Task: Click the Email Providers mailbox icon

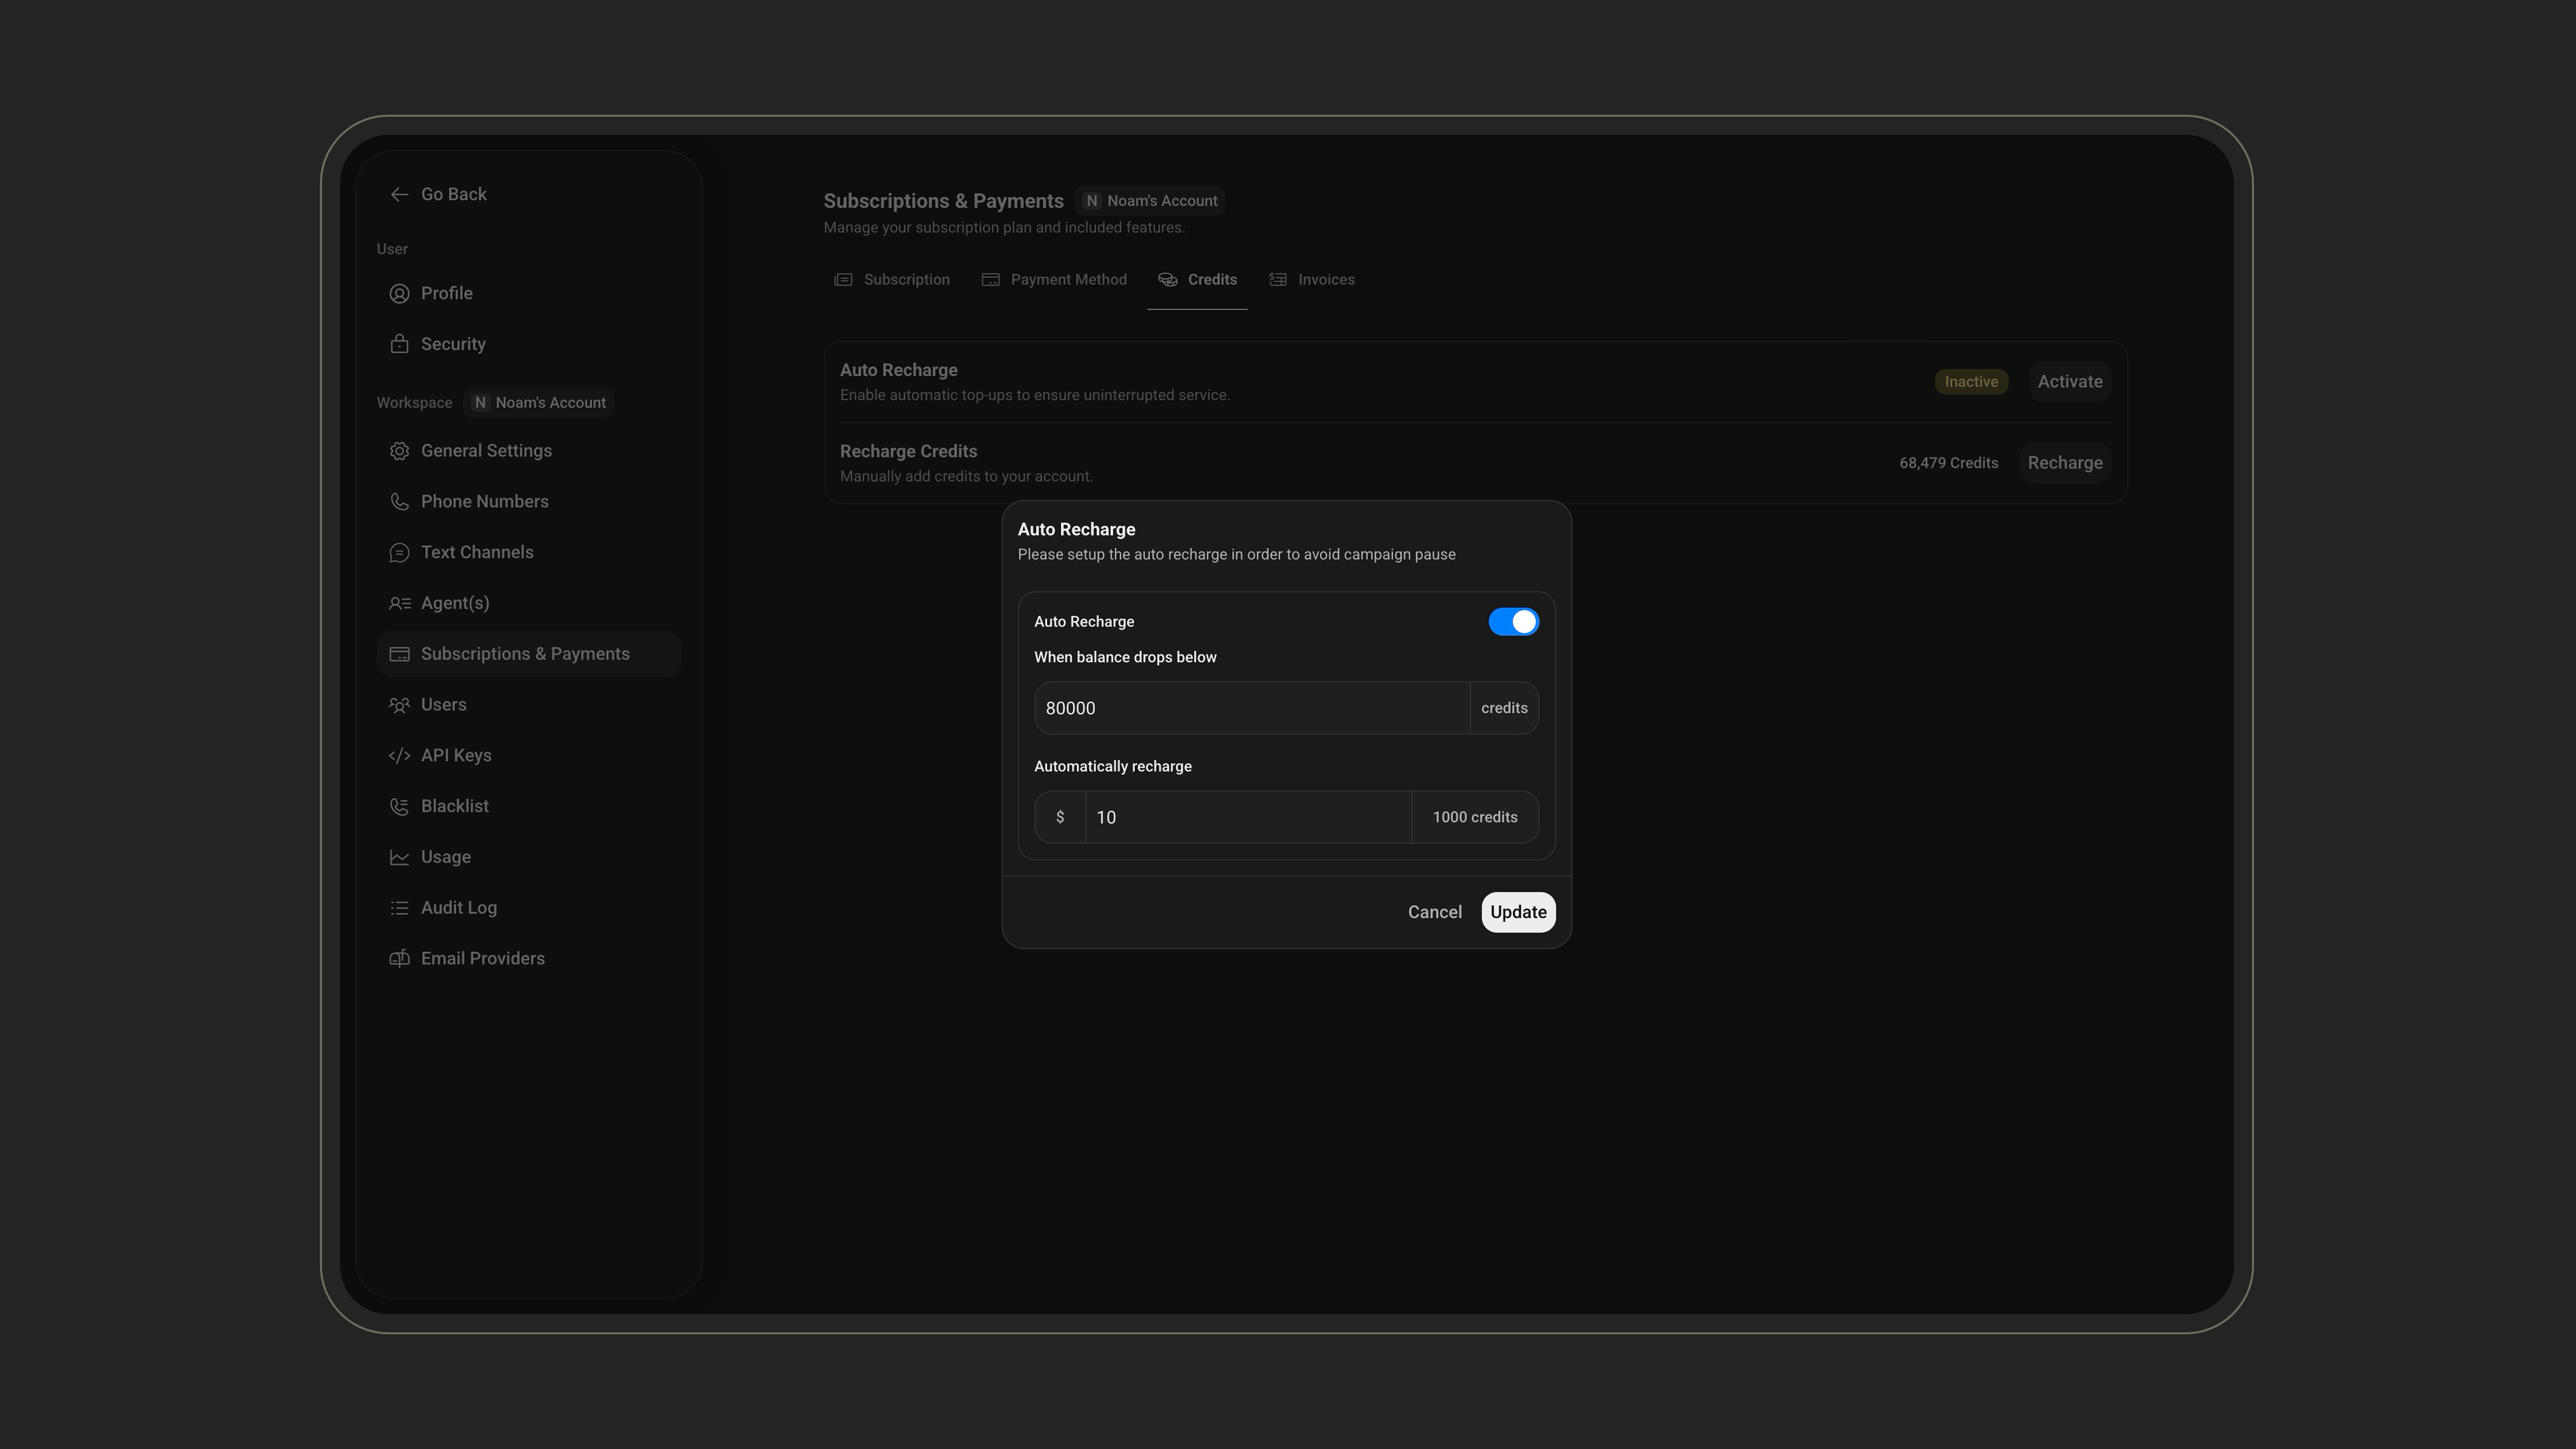Action: pyautogui.click(x=399, y=958)
